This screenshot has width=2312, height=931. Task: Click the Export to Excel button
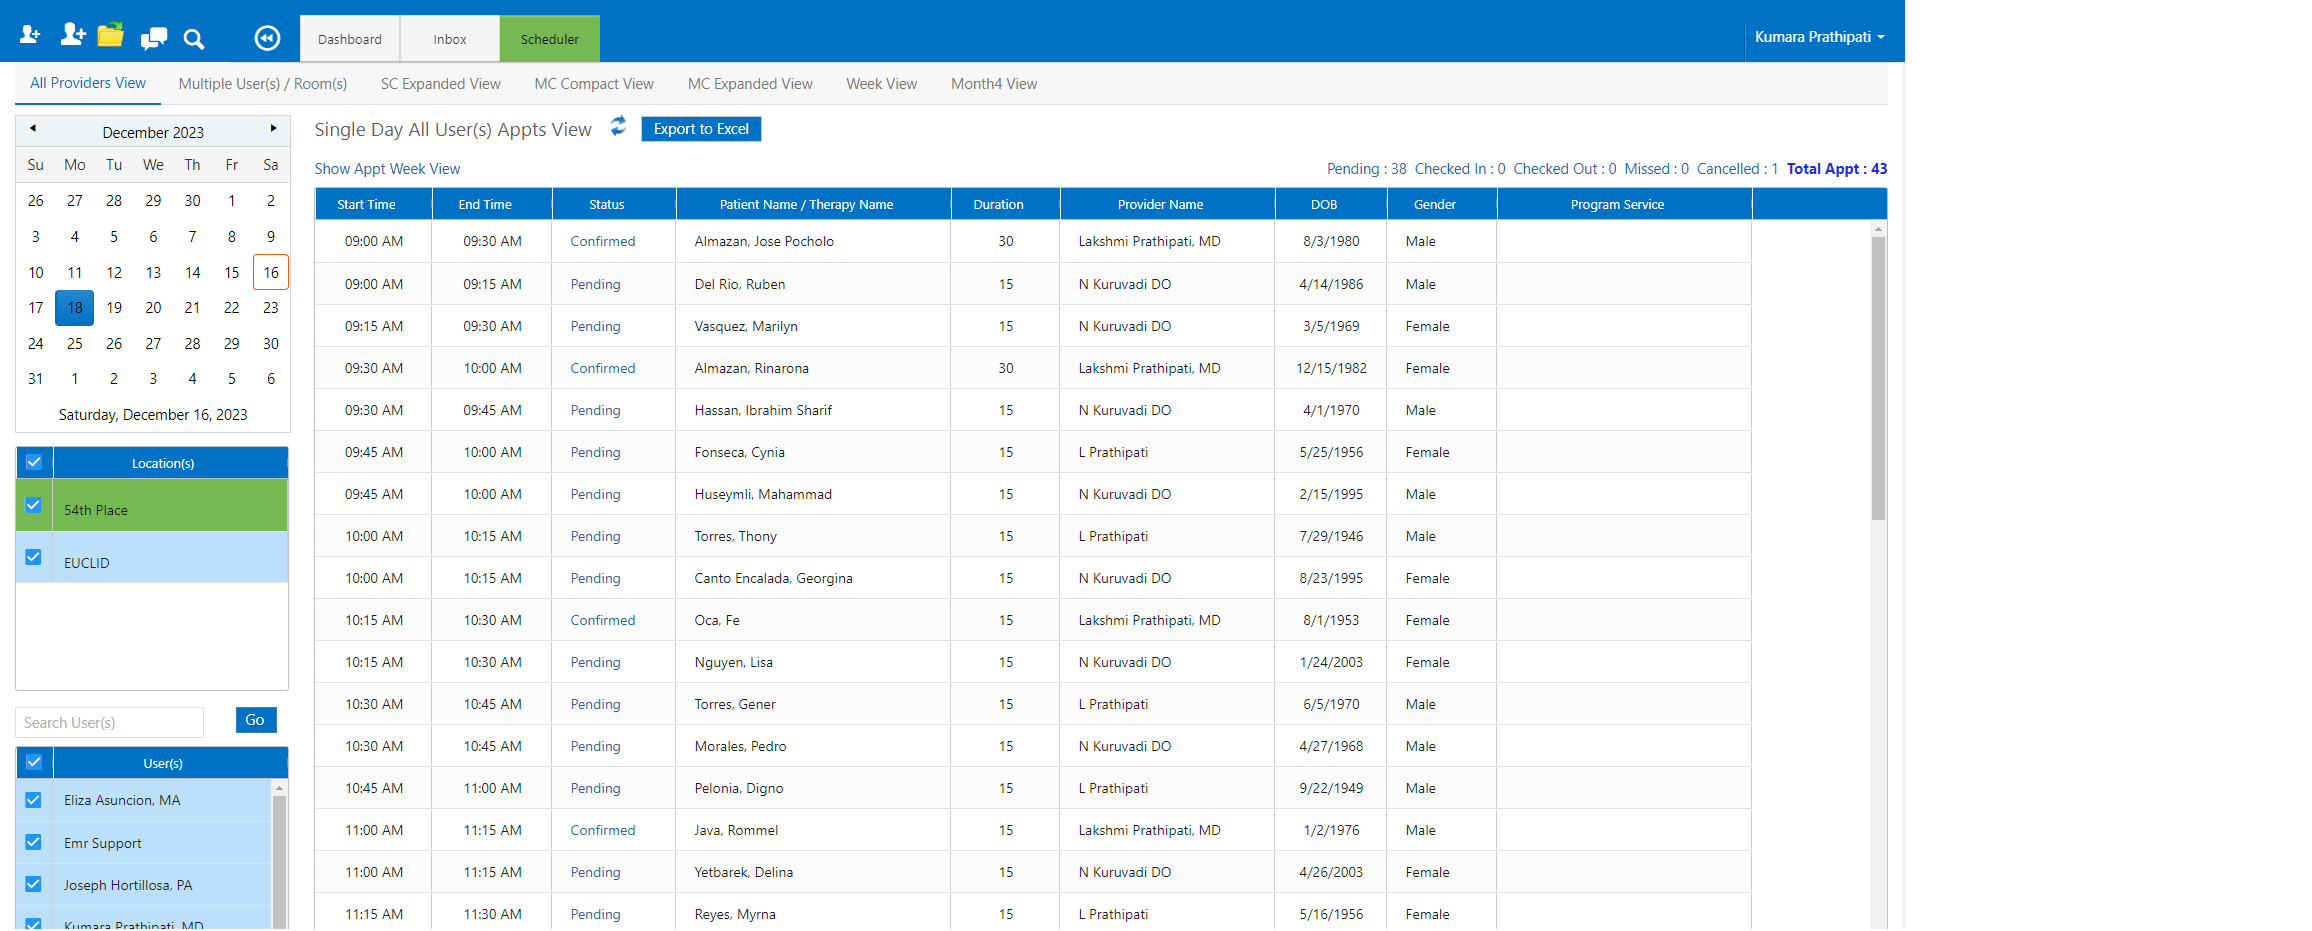pos(700,128)
